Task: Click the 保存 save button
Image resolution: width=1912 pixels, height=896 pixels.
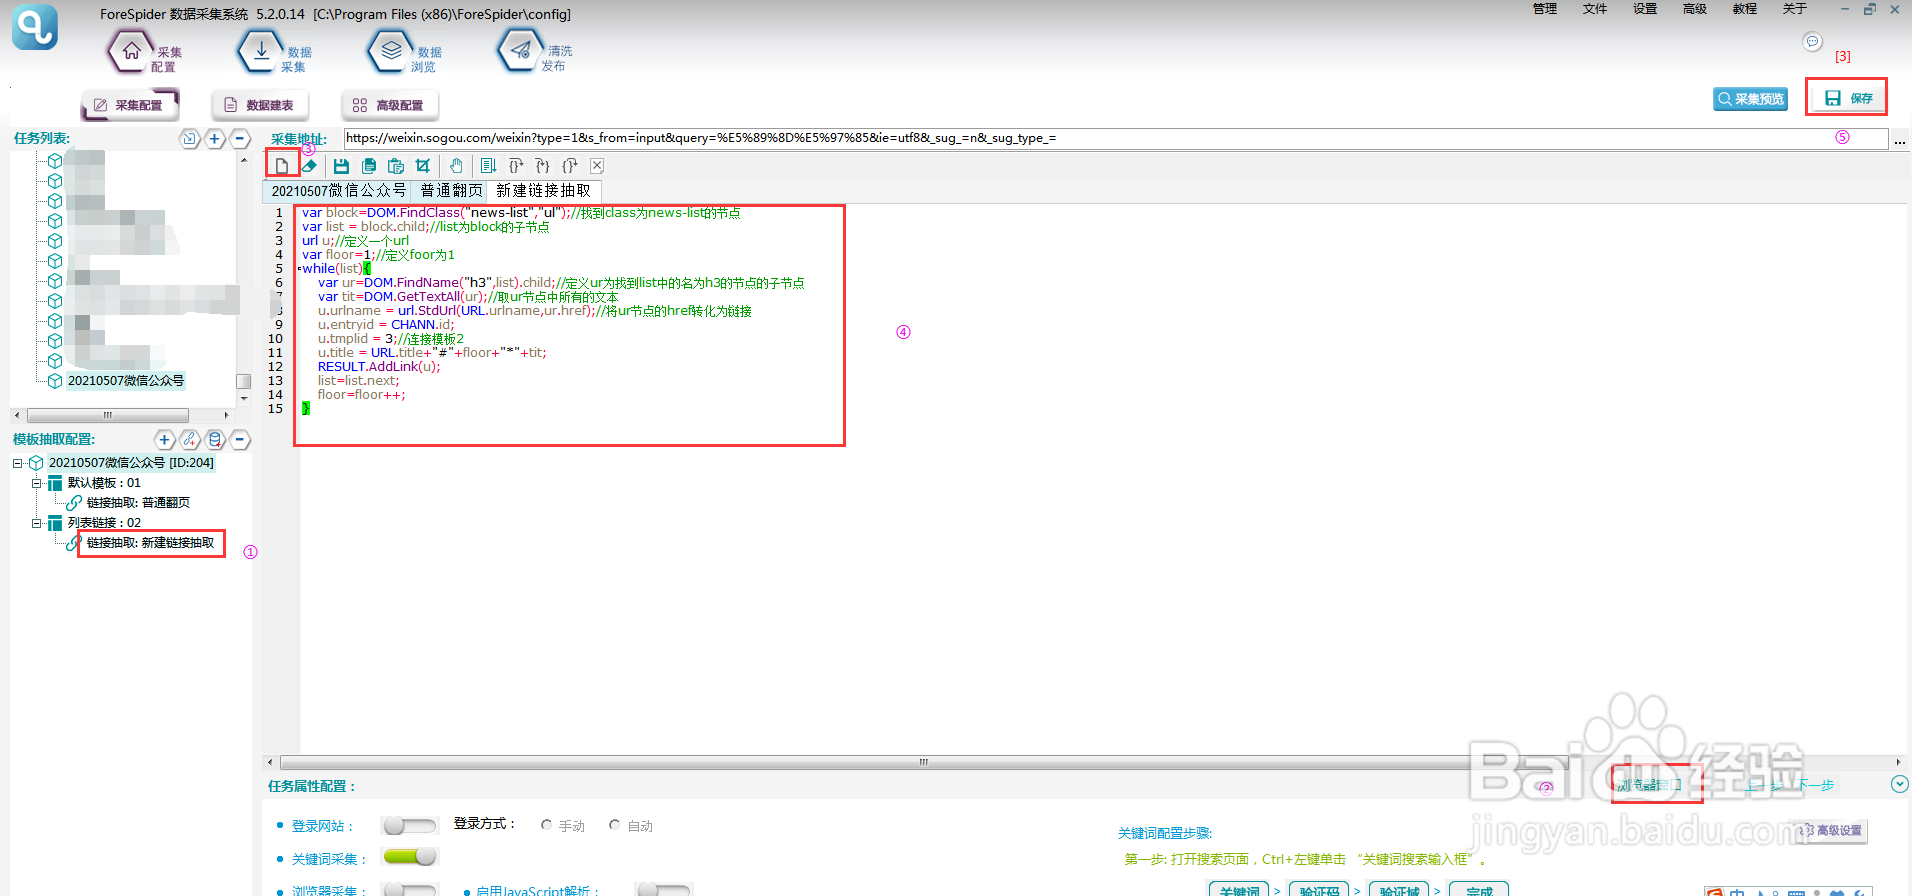Action: [1847, 98]
